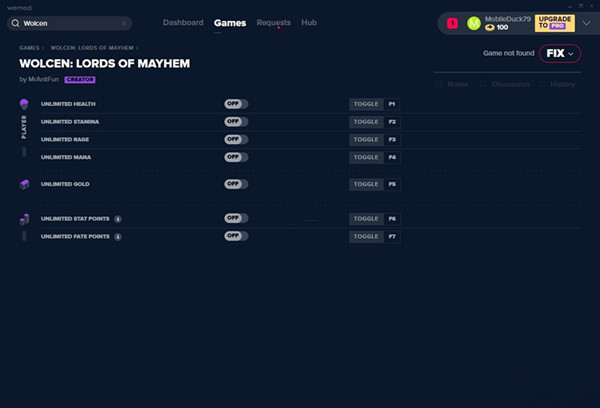The height and width of the screenshot is (408, 600).
Task: Click the Discussion tab icon
Action: [x=483, y=84]
